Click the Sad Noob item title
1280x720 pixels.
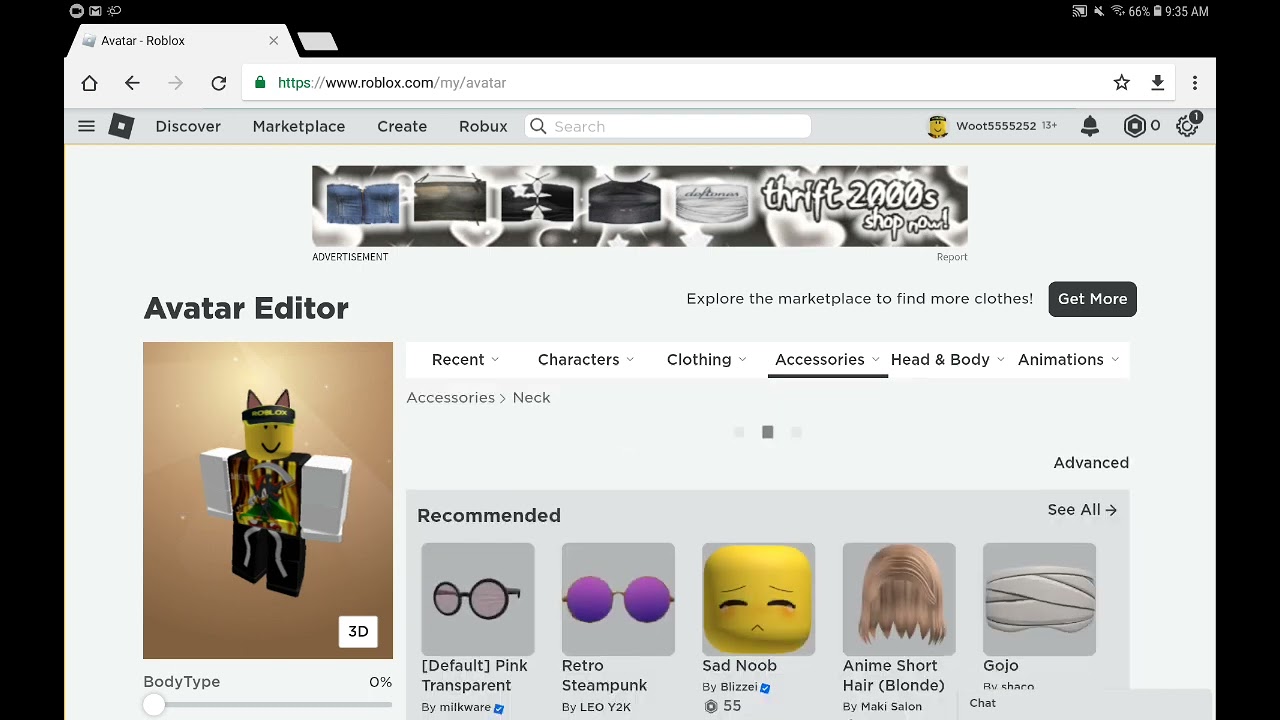tap(739, 666)
